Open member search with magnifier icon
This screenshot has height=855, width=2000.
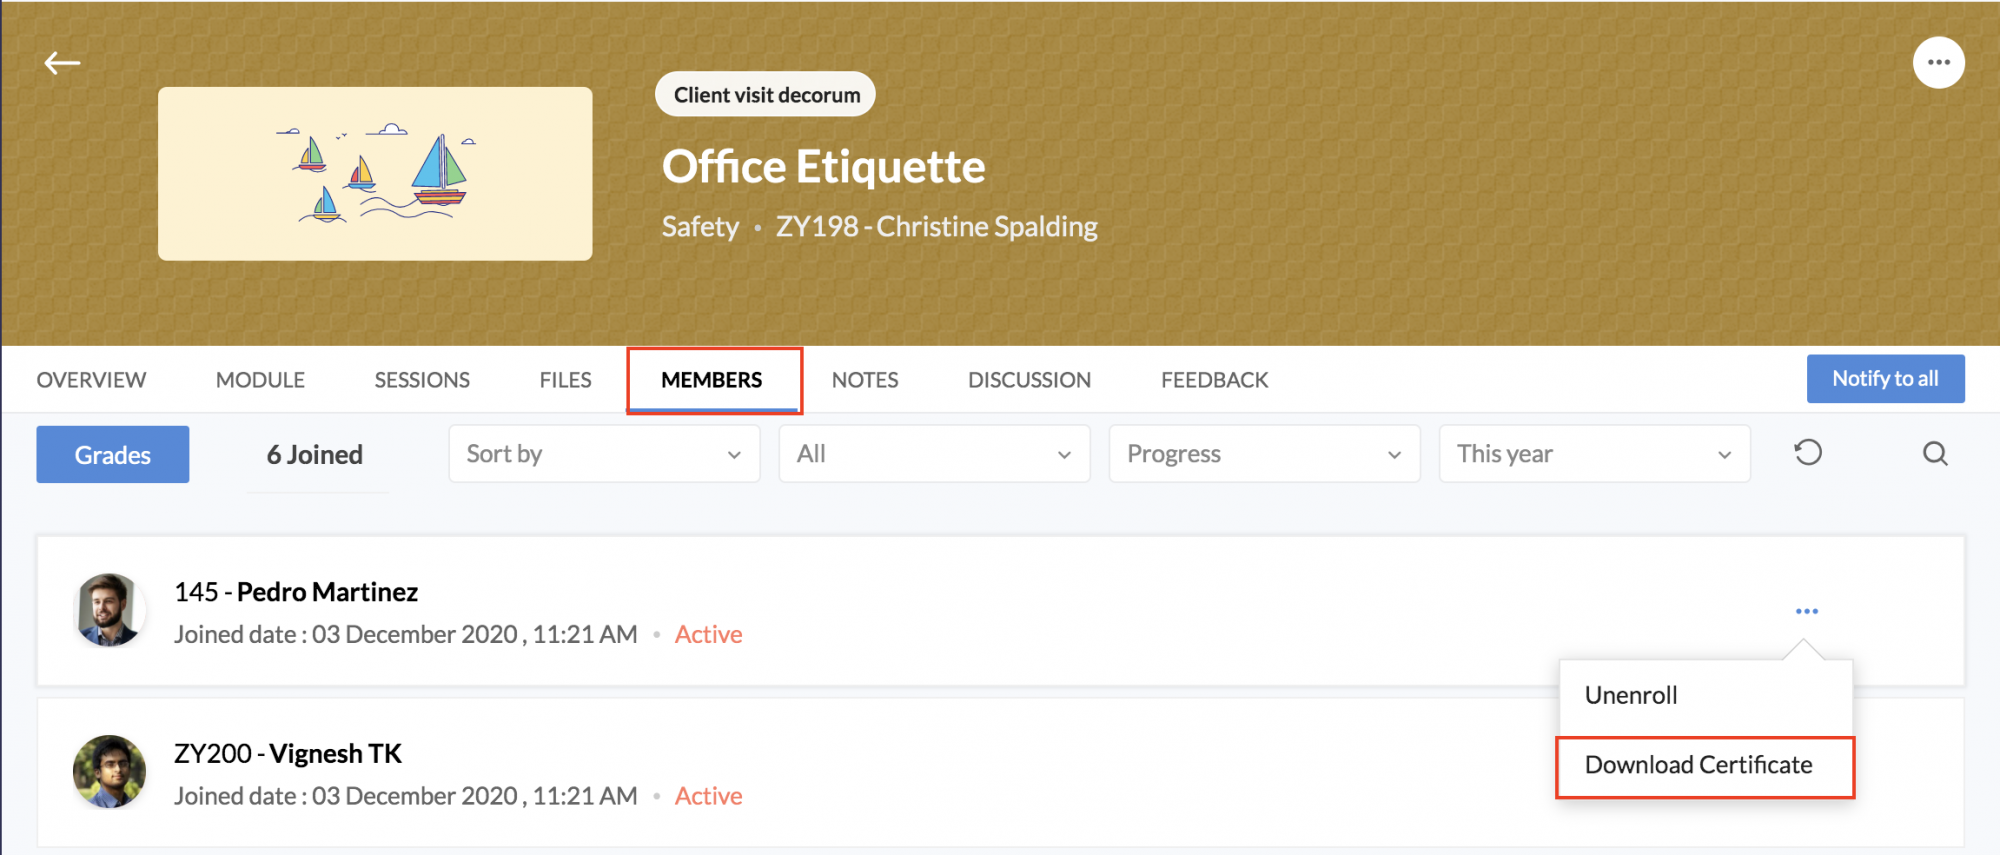1935,454
